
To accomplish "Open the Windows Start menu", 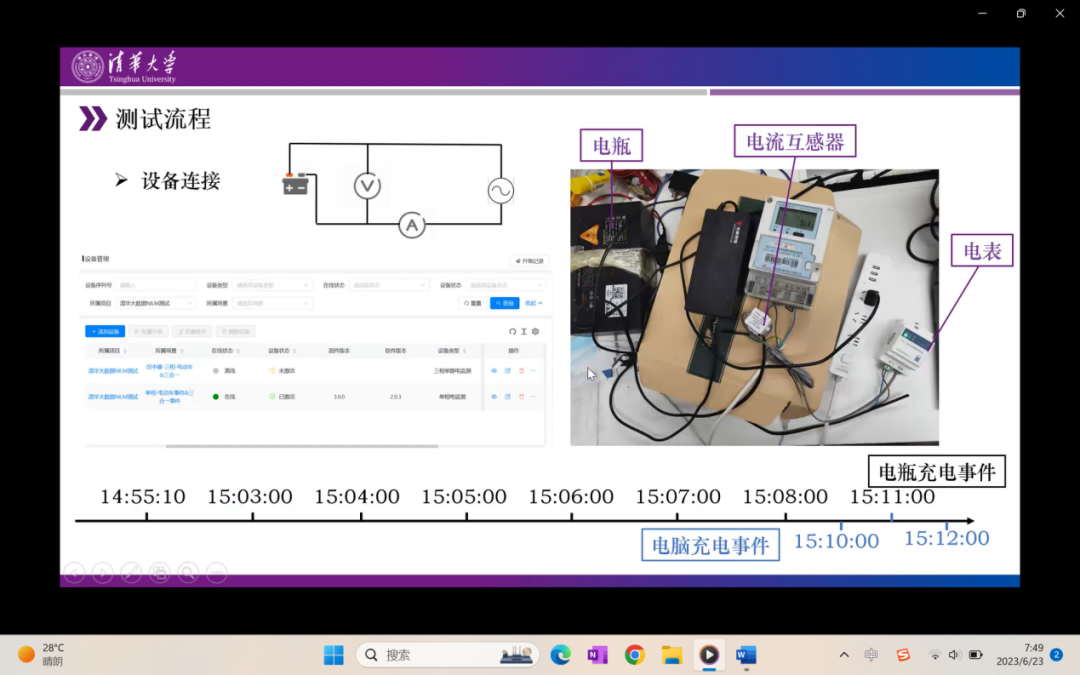I will tap(333, 654).
